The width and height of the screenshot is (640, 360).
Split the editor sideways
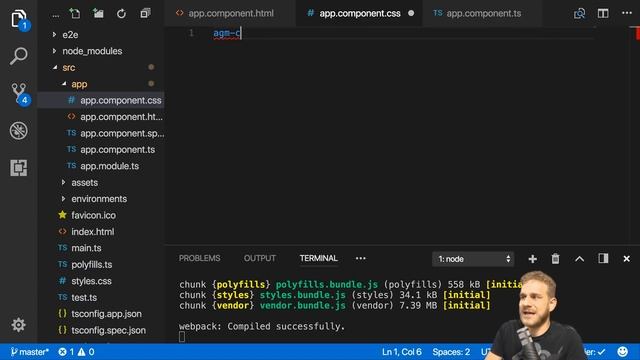(603, 13)
